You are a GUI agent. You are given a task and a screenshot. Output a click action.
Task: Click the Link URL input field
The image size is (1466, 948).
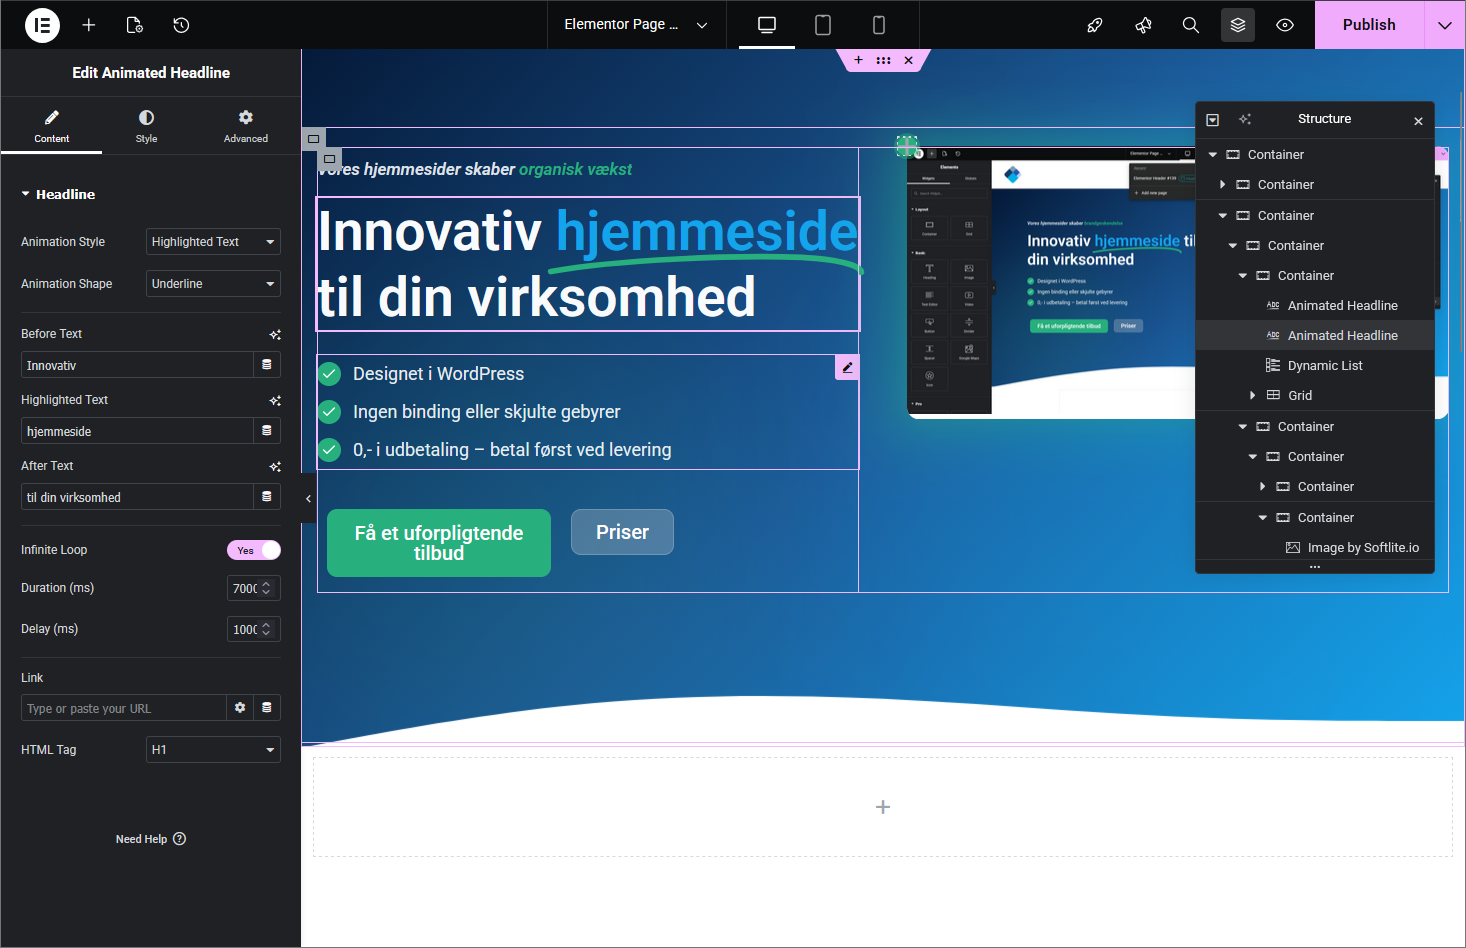[x=124, y=708]
